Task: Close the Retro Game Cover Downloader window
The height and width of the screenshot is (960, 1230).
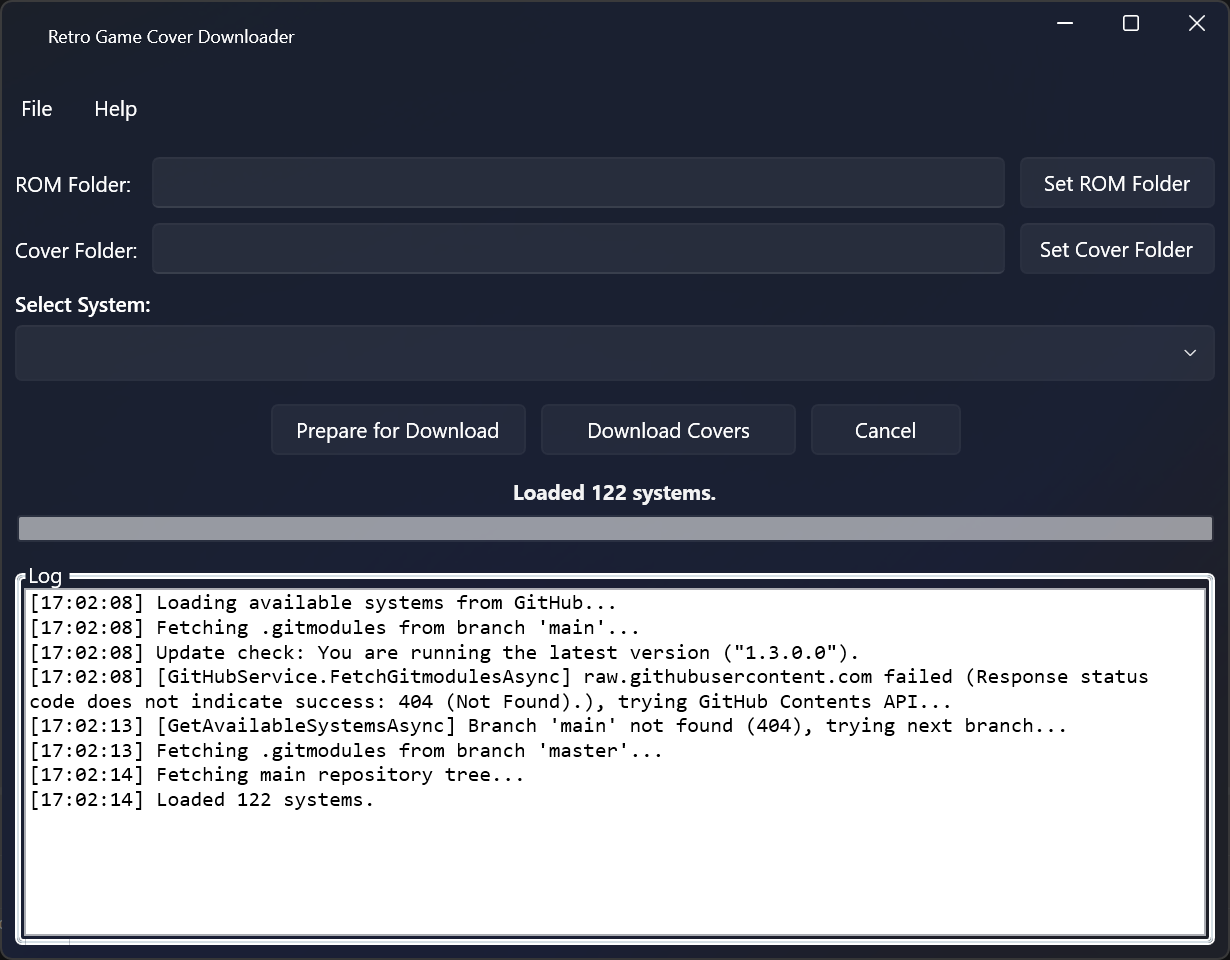Action: point(1197,23)
